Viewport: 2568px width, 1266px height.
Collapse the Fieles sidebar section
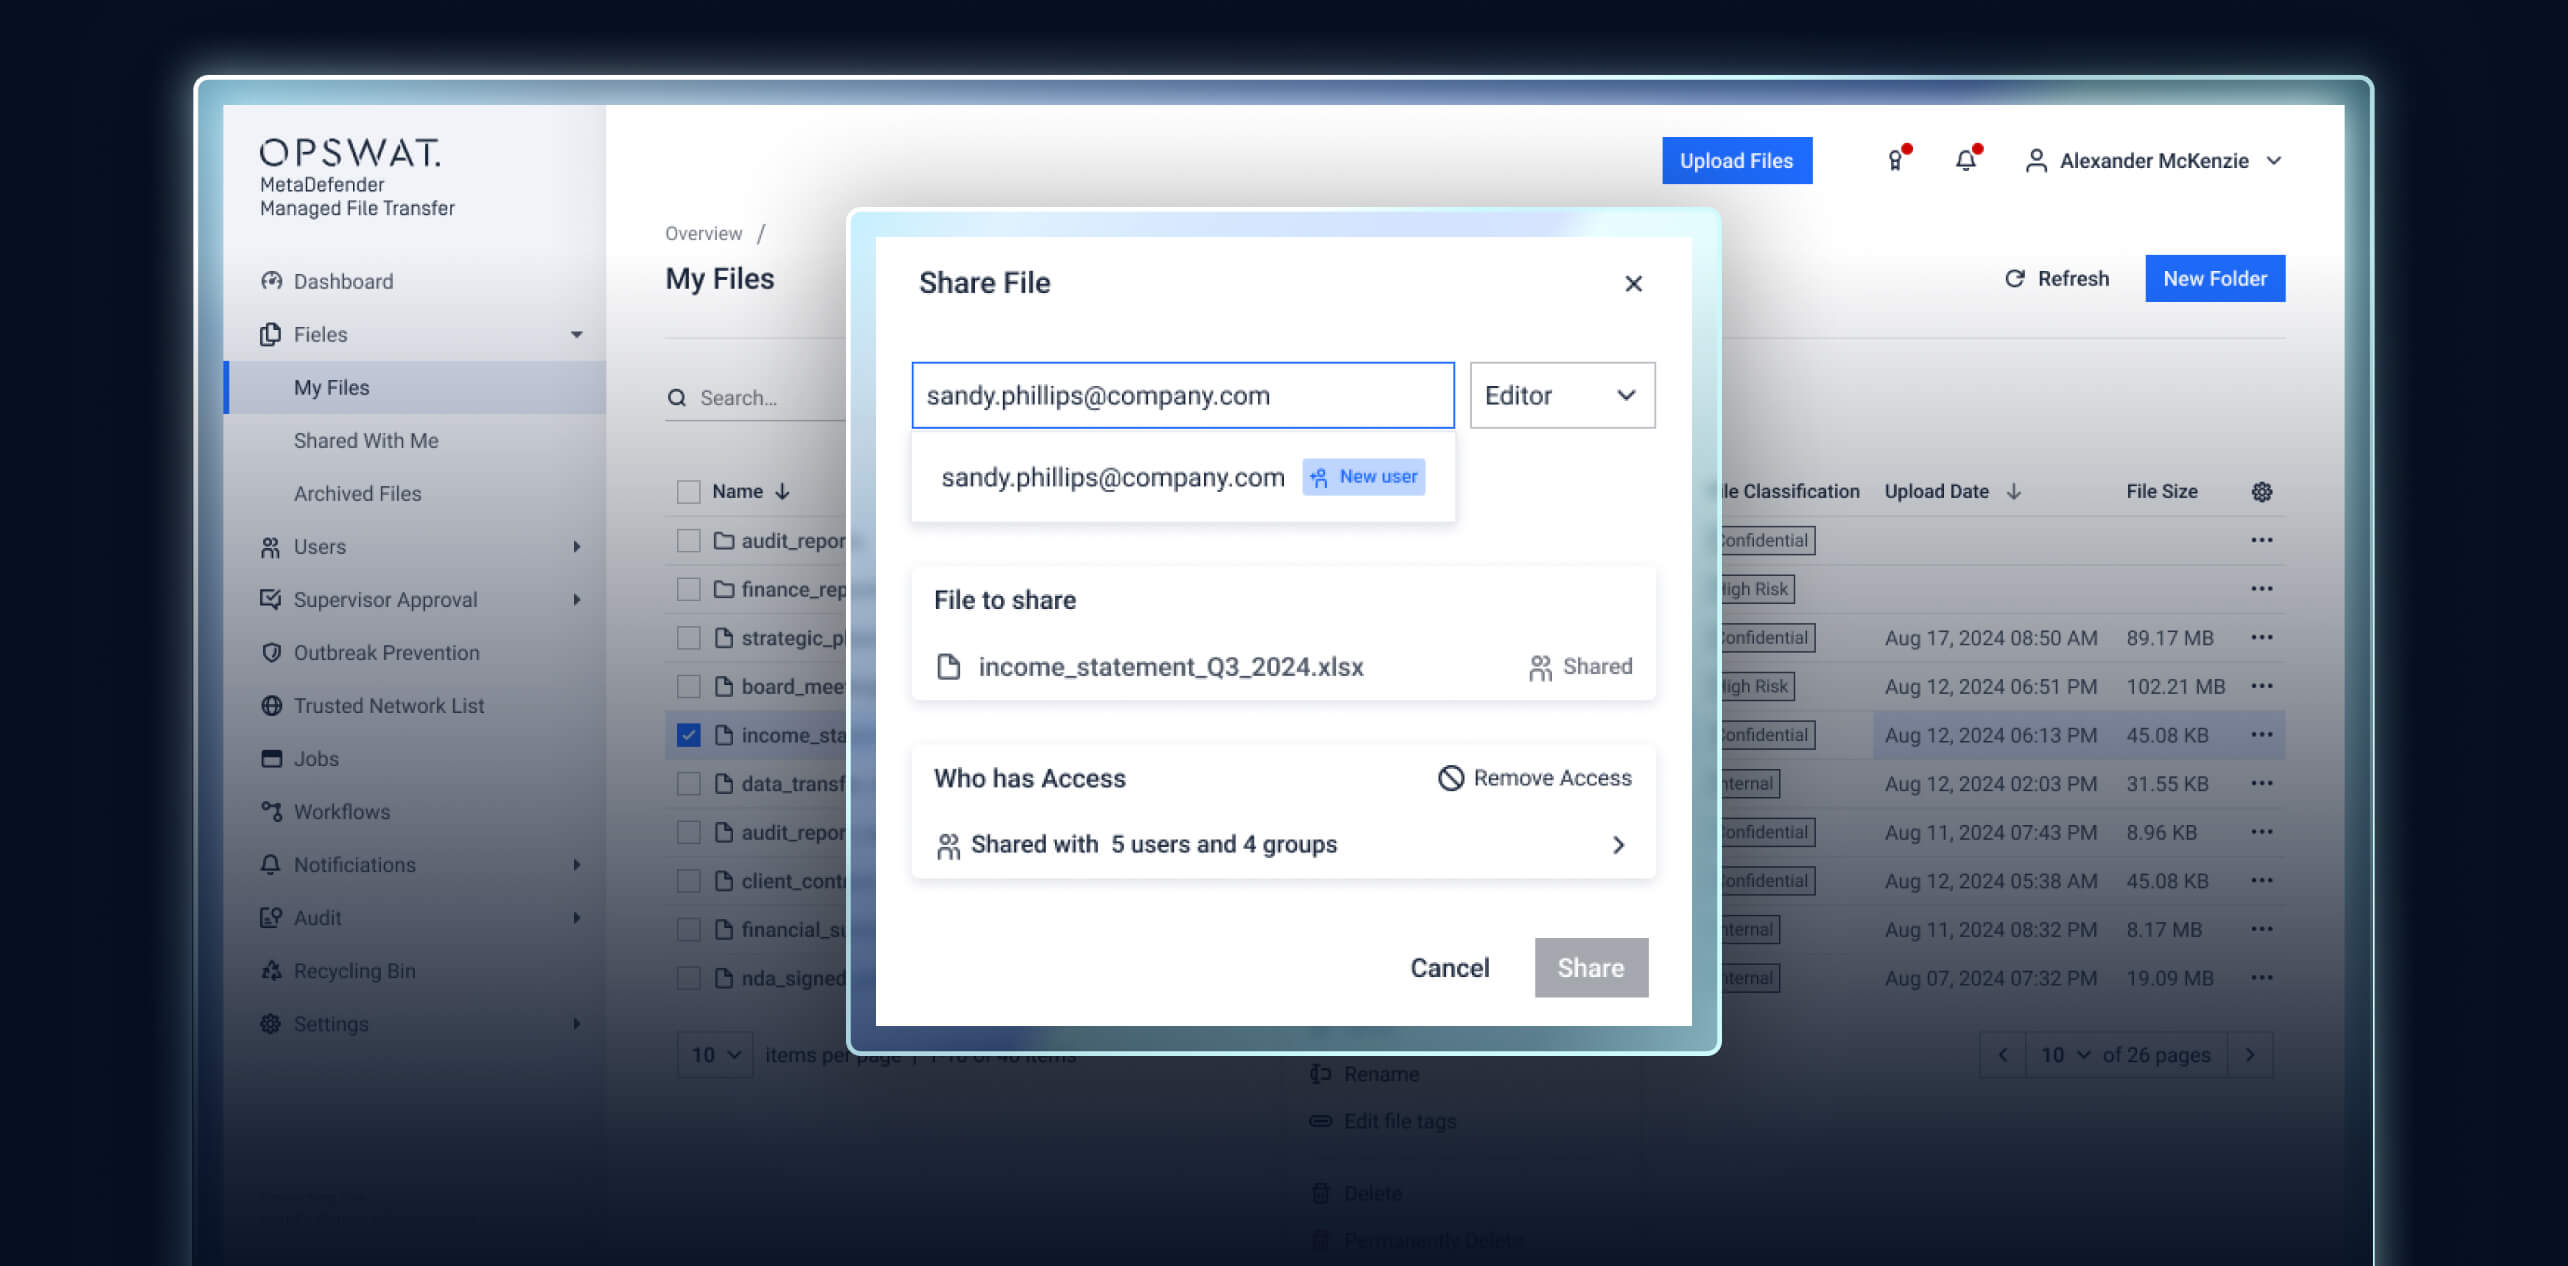pyautogui.click(x=578, y=334)
